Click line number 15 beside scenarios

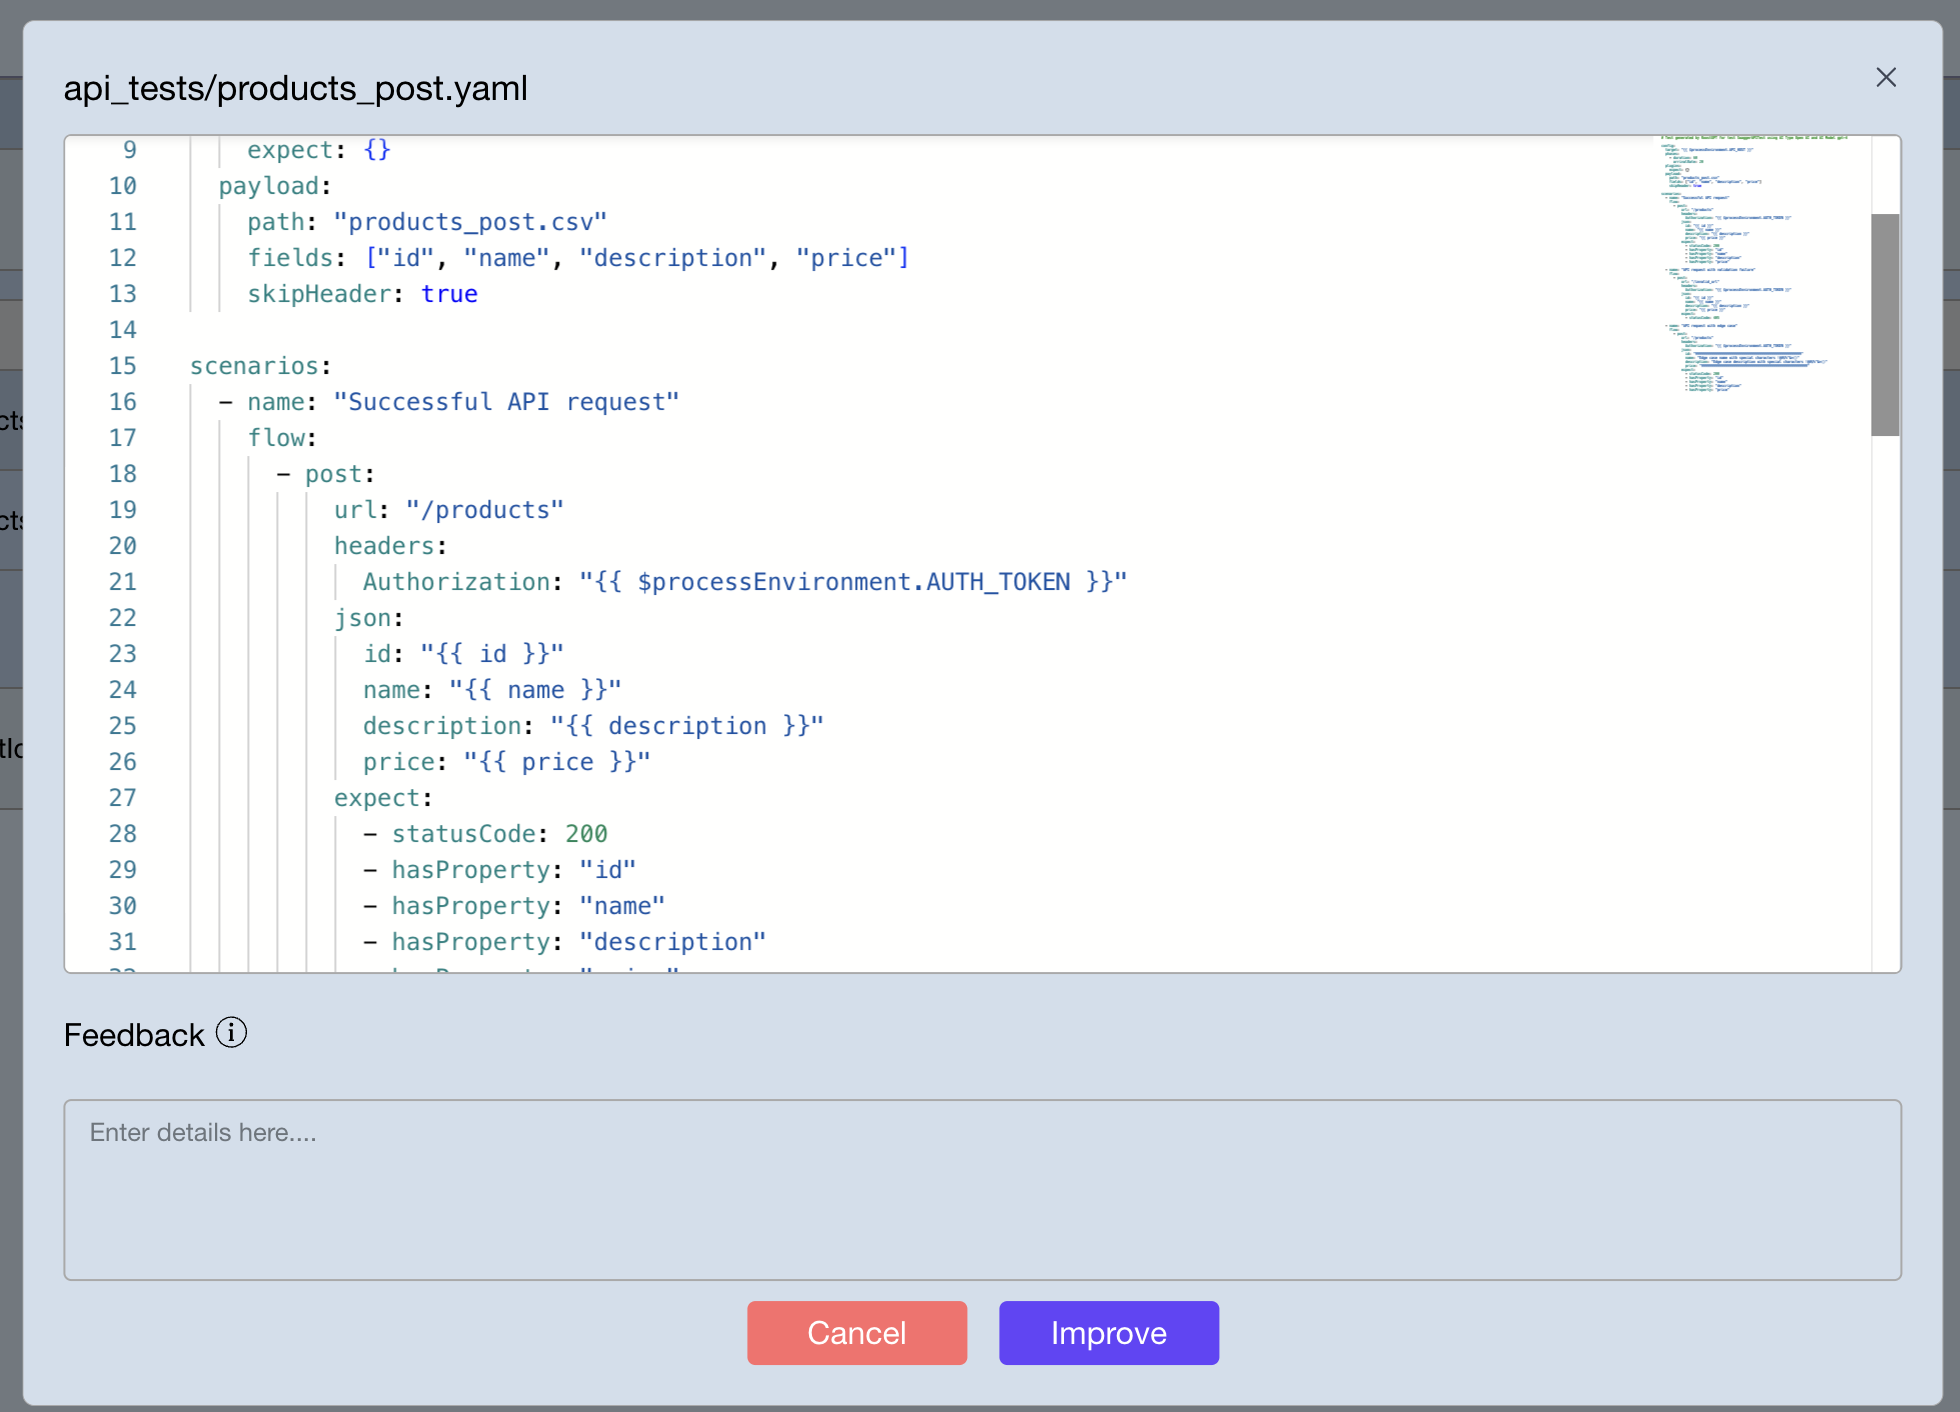[x=123, y=365]
